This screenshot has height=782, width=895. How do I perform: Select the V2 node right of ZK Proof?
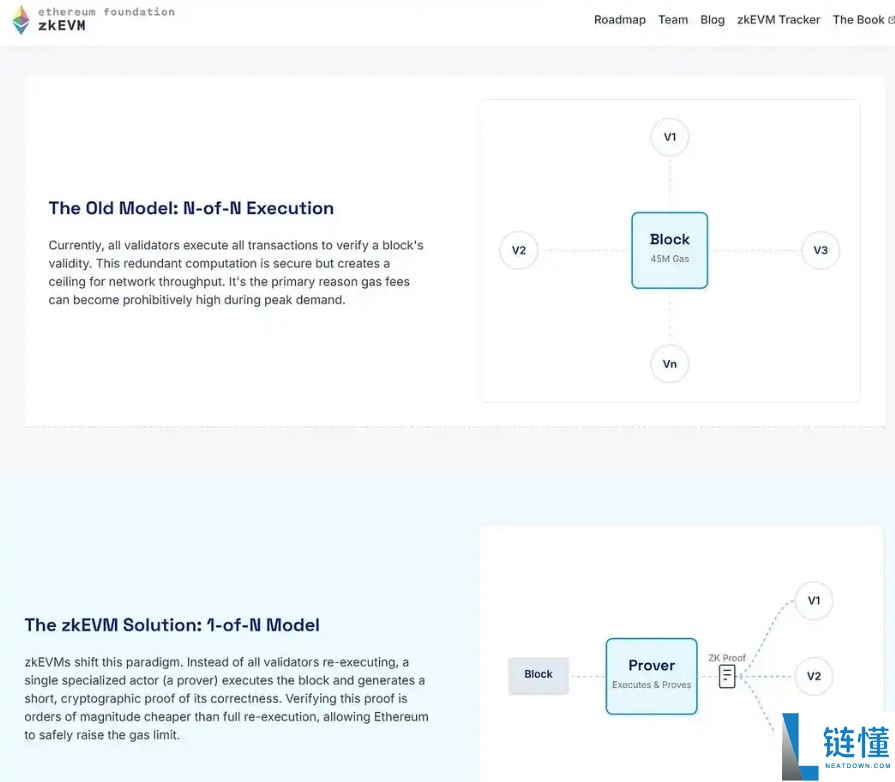coord(813,676)
